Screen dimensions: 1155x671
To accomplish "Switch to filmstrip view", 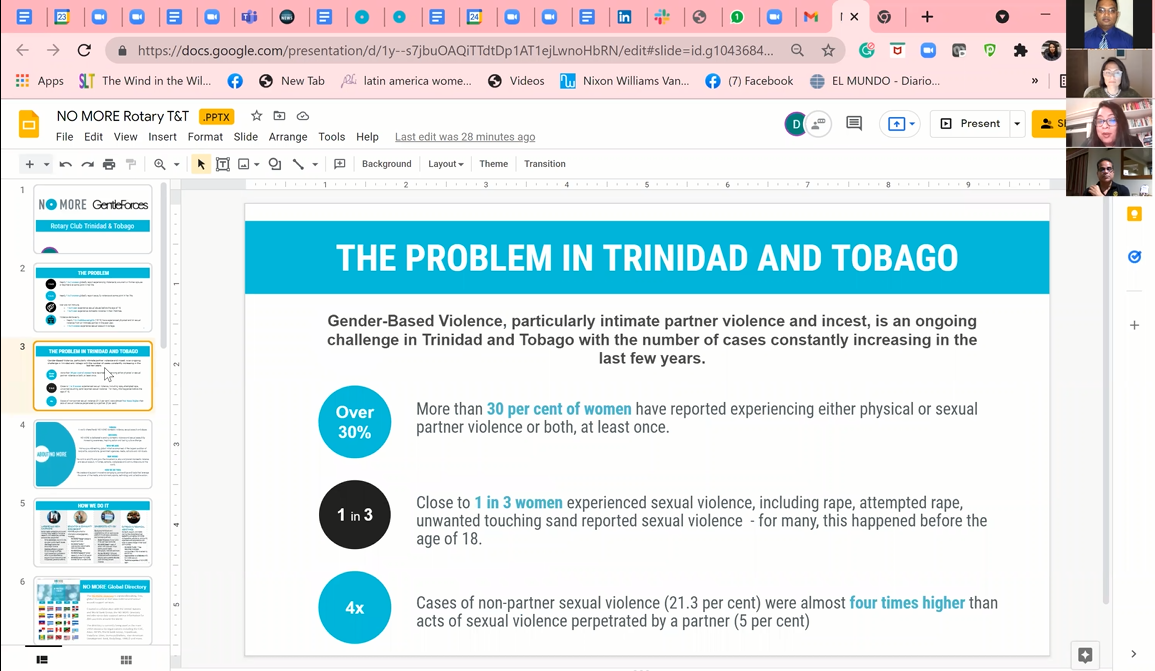I will [42, 660].
